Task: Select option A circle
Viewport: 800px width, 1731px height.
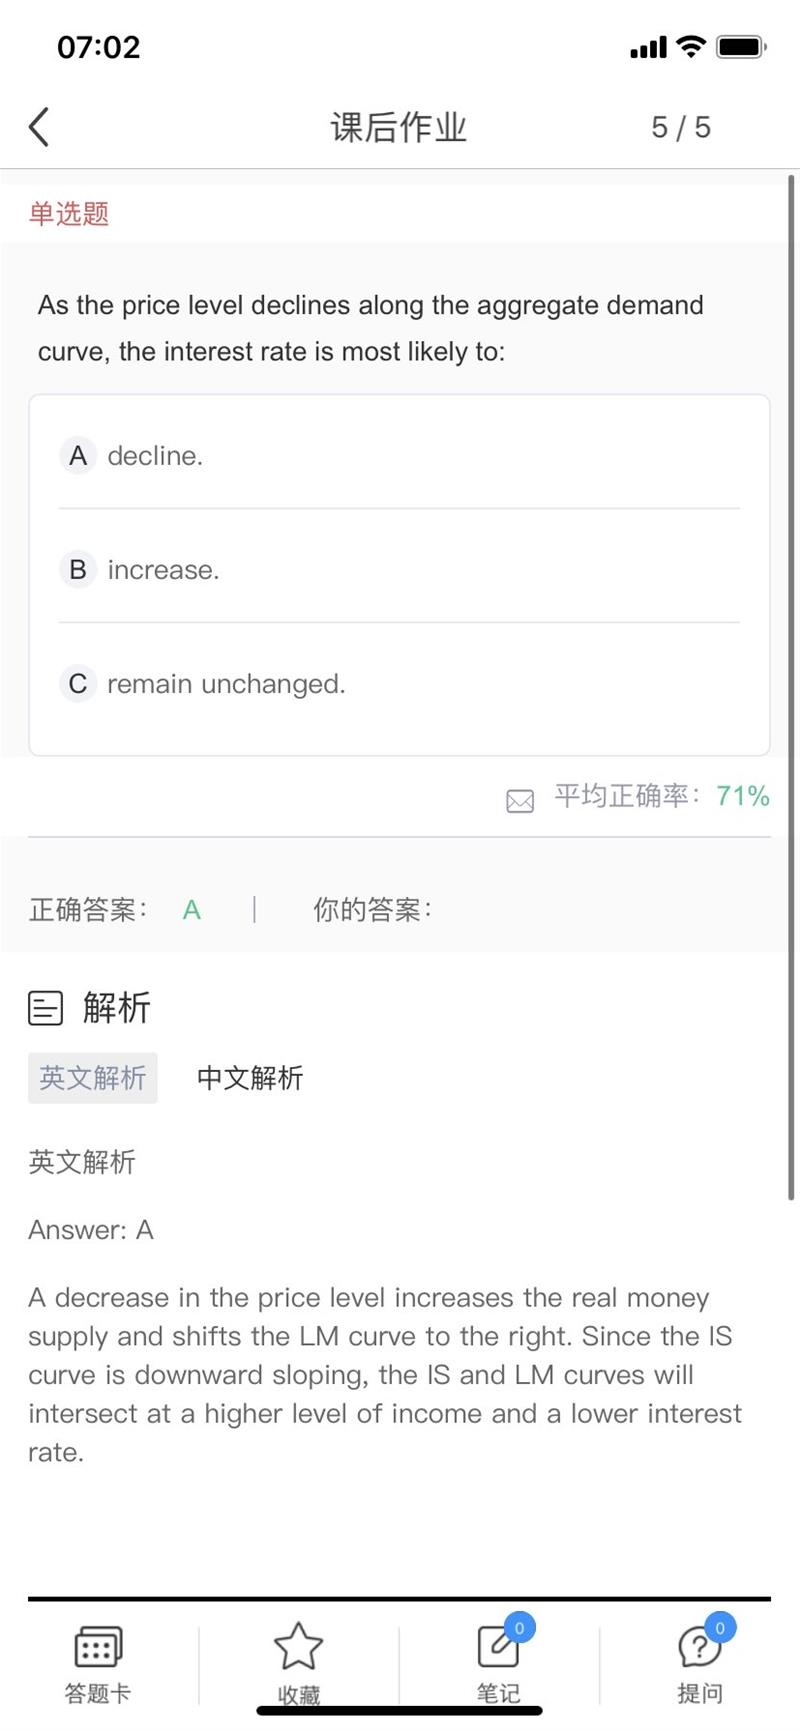Action: [x=78, y=456]
